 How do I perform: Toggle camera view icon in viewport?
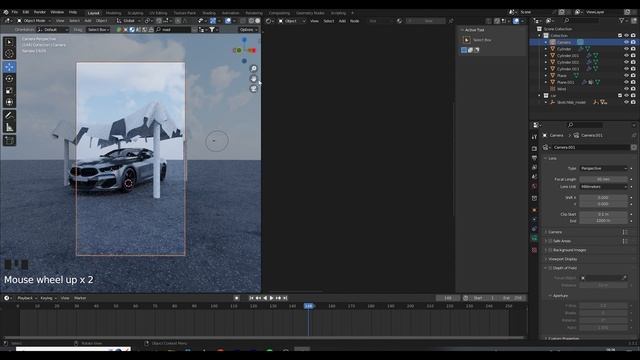pyautogui.click(x=253, y=89)
